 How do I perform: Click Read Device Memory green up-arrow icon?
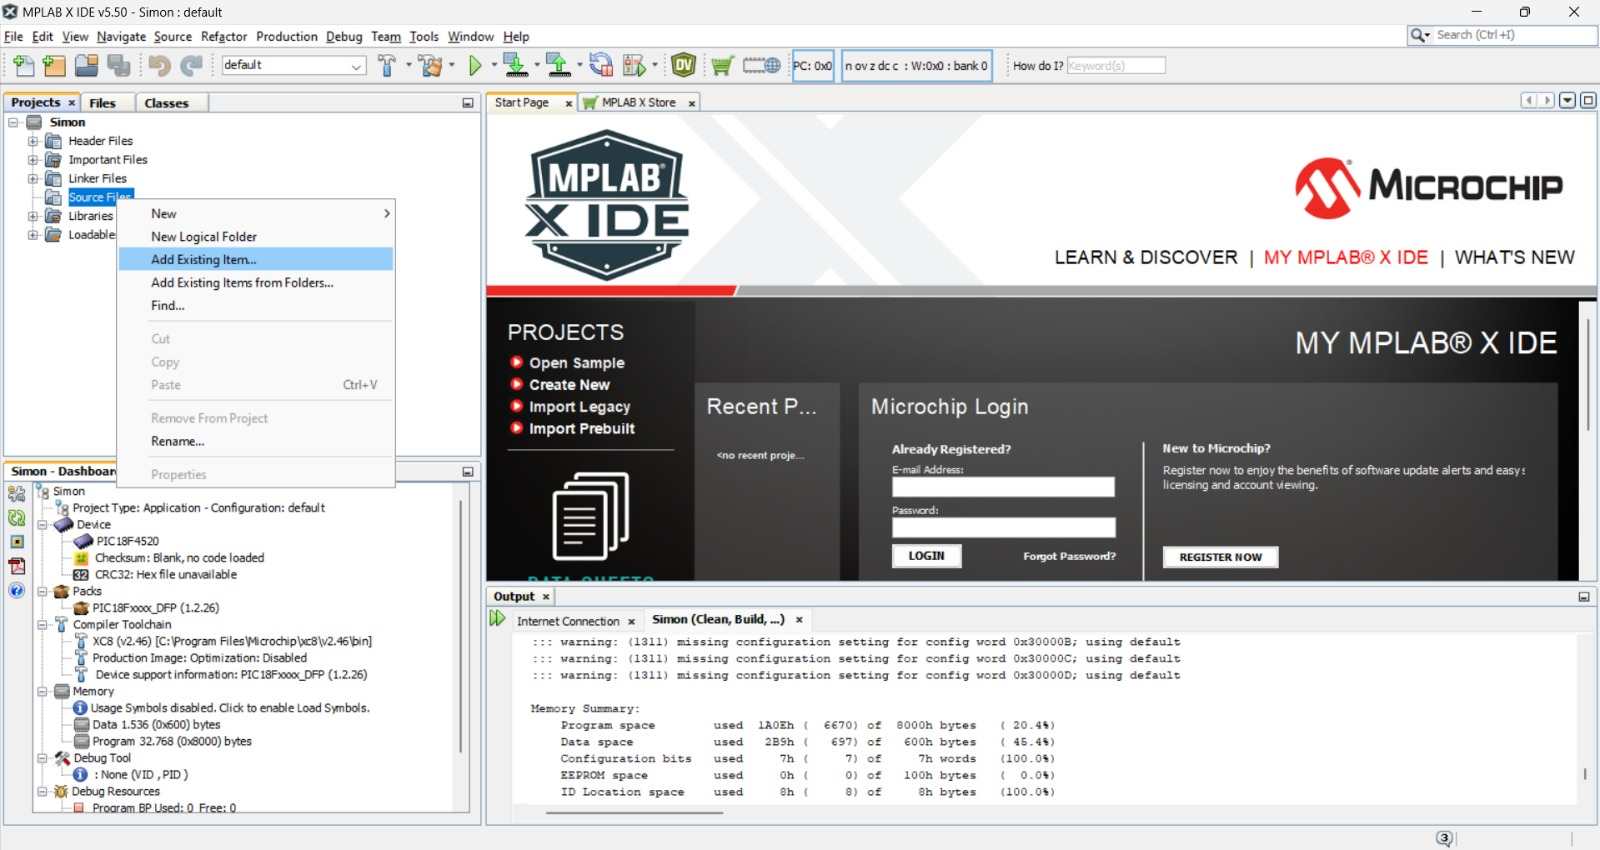click(559, 66)
